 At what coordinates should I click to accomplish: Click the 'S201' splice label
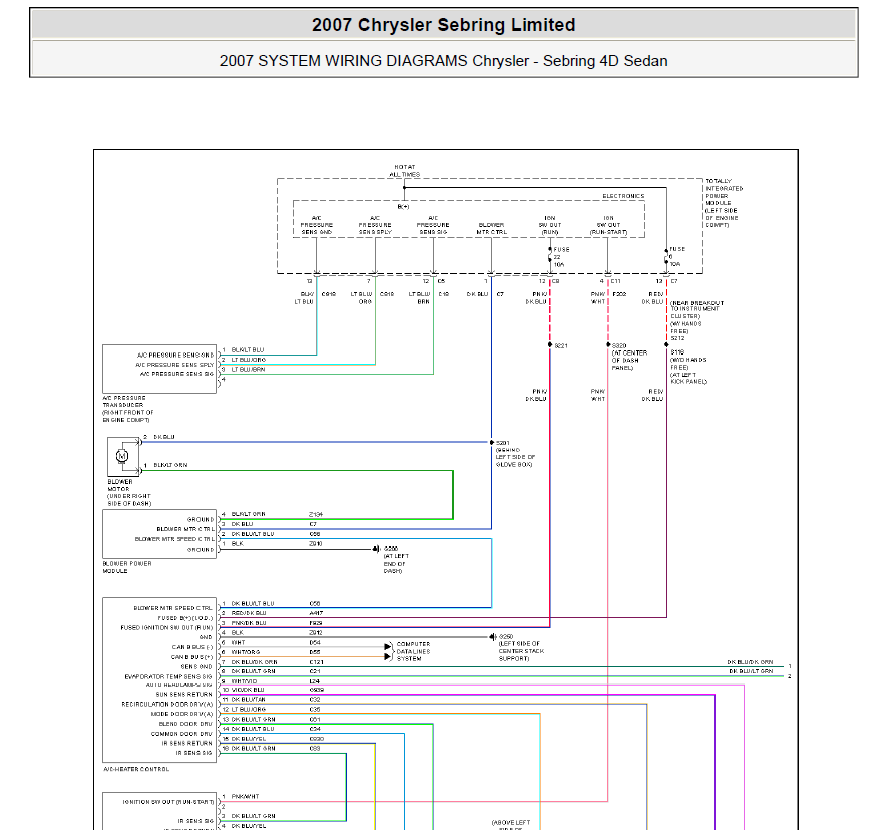click(502, 443)
